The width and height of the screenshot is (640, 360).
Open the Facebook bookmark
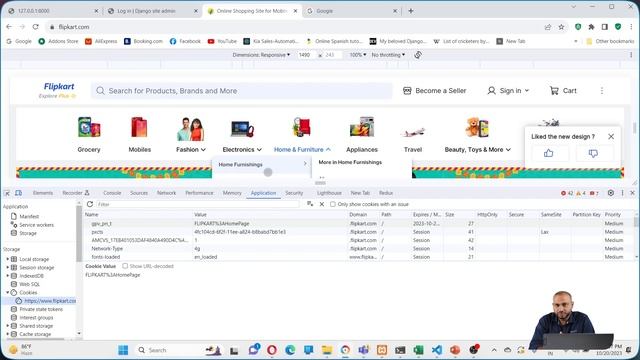(185, 41)
